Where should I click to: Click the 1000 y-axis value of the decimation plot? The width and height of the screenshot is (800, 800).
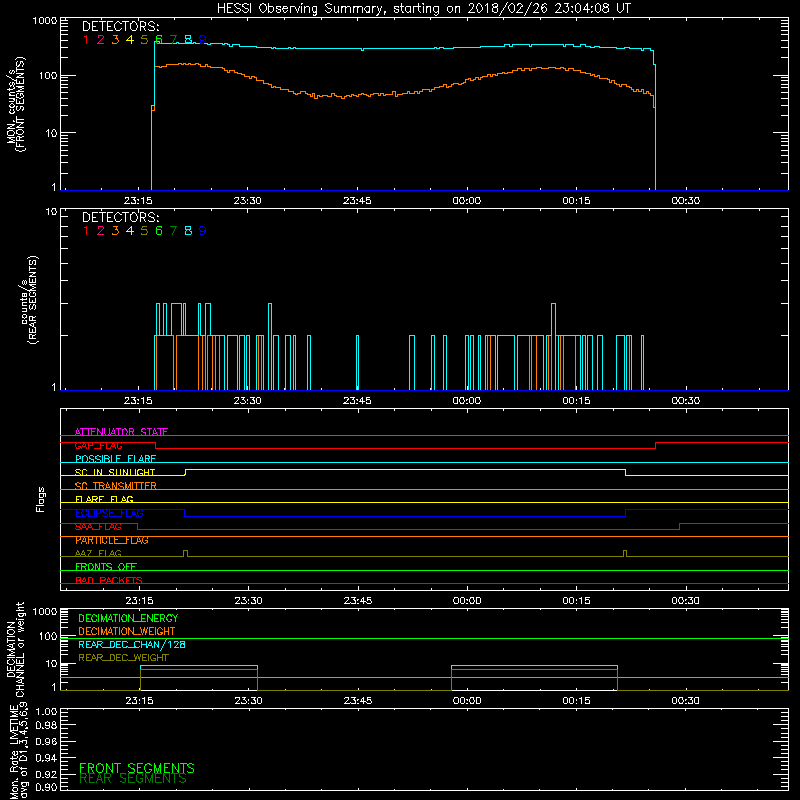click(x=45, y=612)
